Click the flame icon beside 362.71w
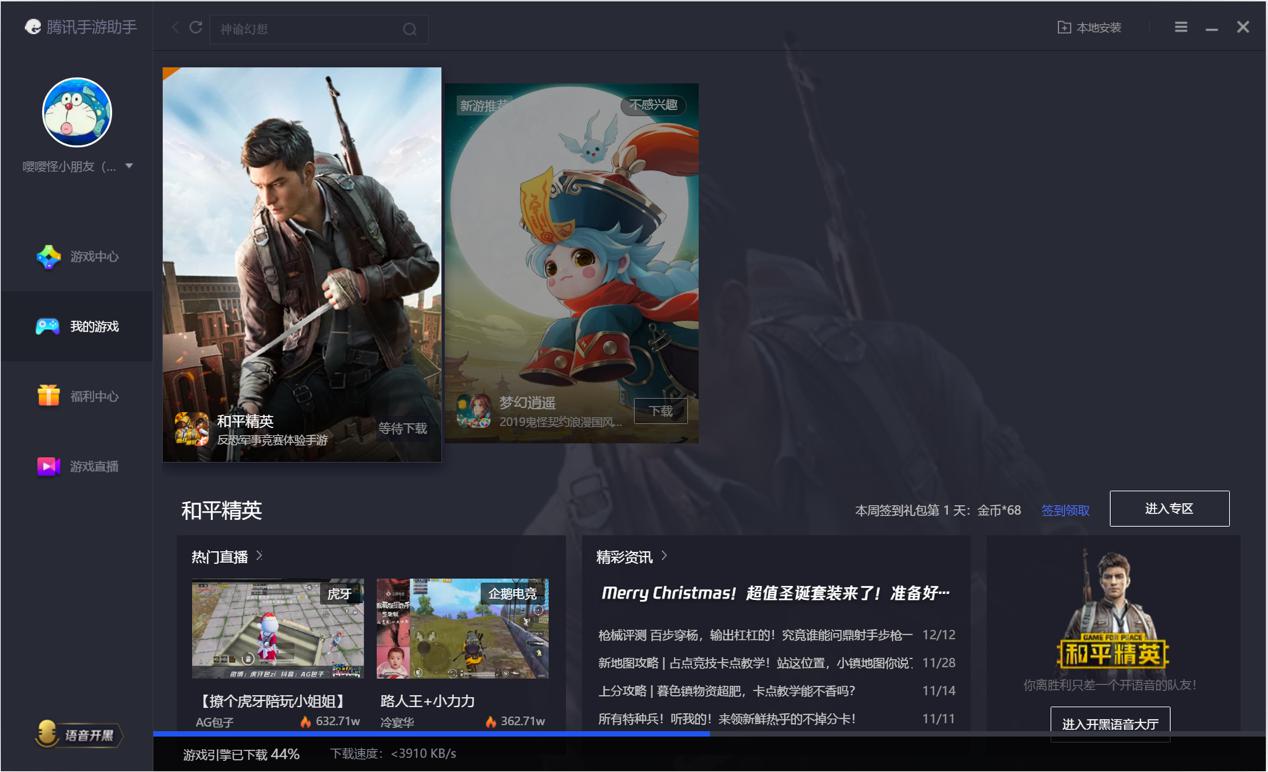This screenshot has width=1268, height=772. click(x=491, y=721)
